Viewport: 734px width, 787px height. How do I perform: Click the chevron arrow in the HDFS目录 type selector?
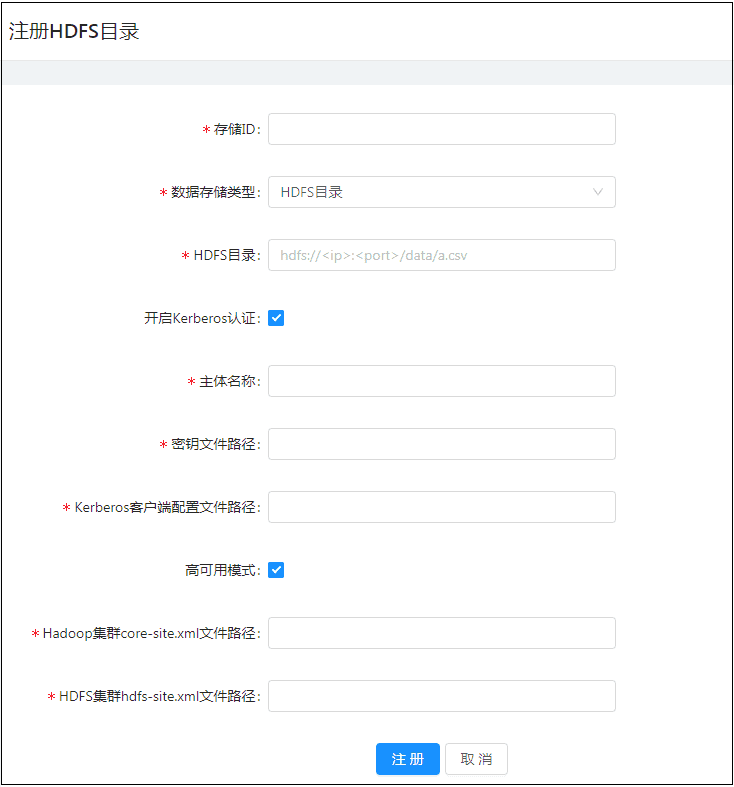coord(598,192)
